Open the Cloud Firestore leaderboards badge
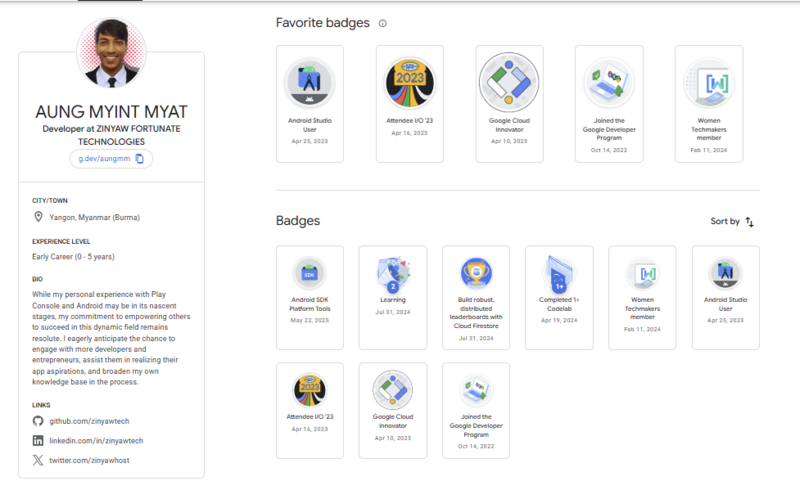The width and height of the screenshot is (800, 481). [x=476, y=297]
